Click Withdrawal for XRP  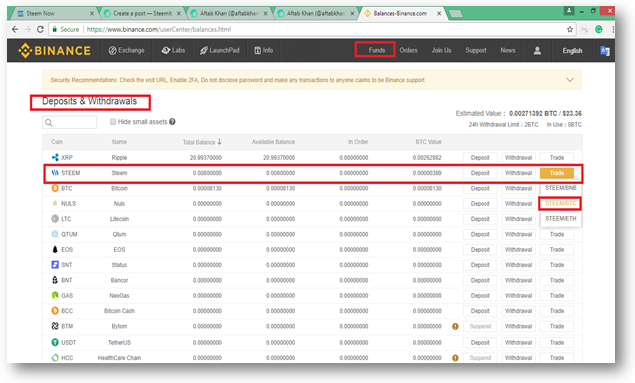point(518,157)
